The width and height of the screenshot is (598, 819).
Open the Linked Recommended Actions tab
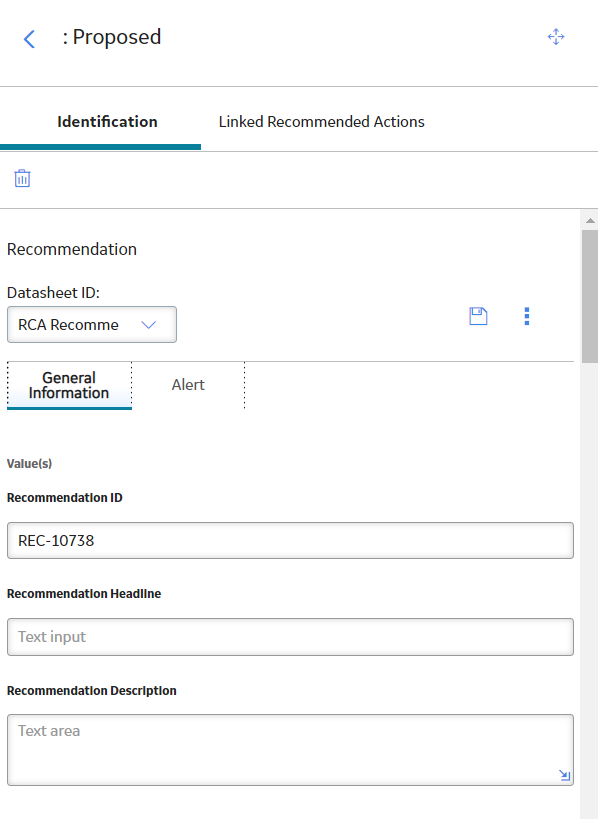coord(321,122)
